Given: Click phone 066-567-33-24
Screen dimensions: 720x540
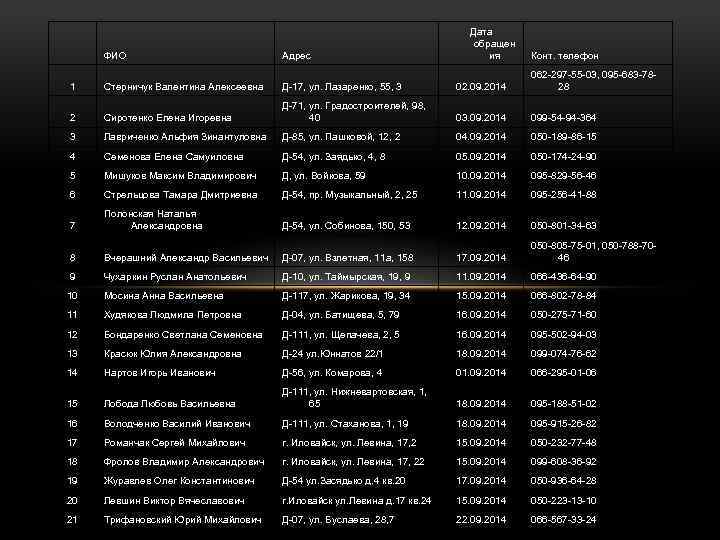Looking at the screenshot, I should (x=563, y=520).
